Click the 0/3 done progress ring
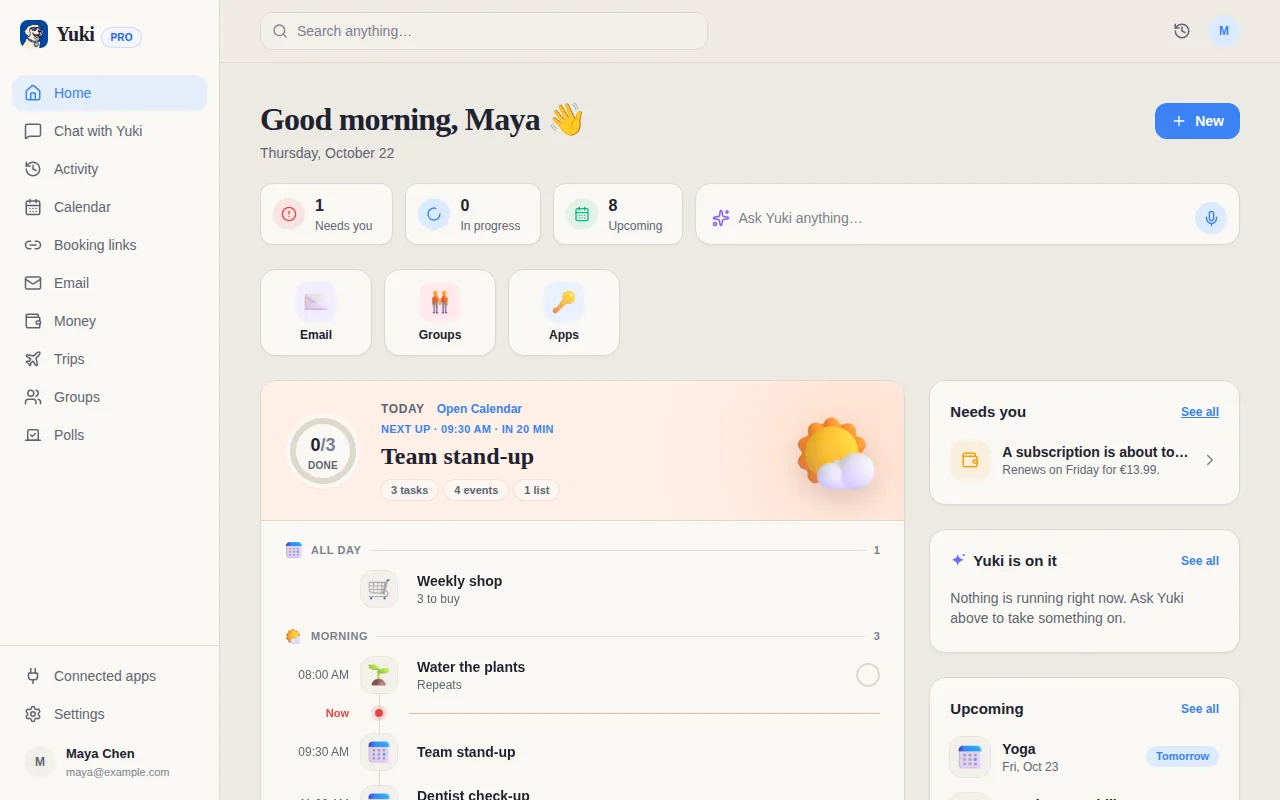Screen dimensions: 1280x800 coord(323,452)
